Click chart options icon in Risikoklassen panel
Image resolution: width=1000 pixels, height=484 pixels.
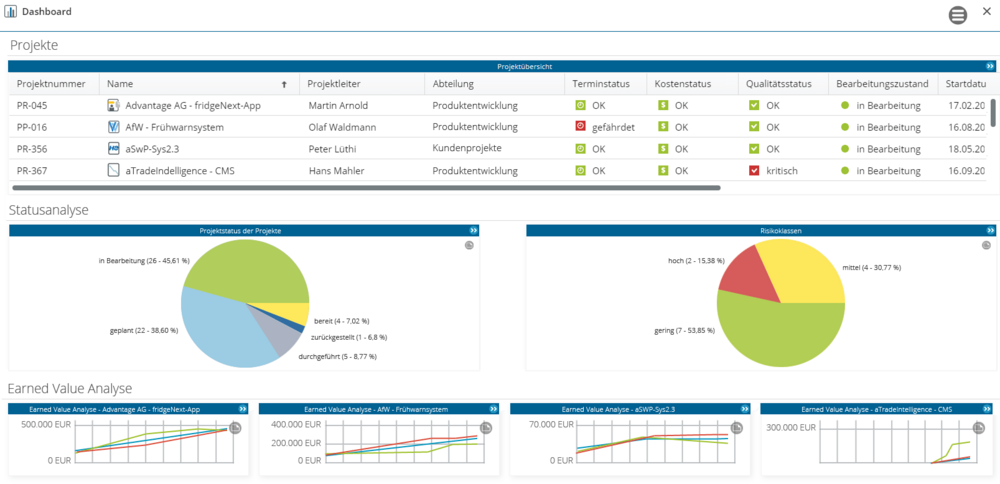tap(986, 245)
